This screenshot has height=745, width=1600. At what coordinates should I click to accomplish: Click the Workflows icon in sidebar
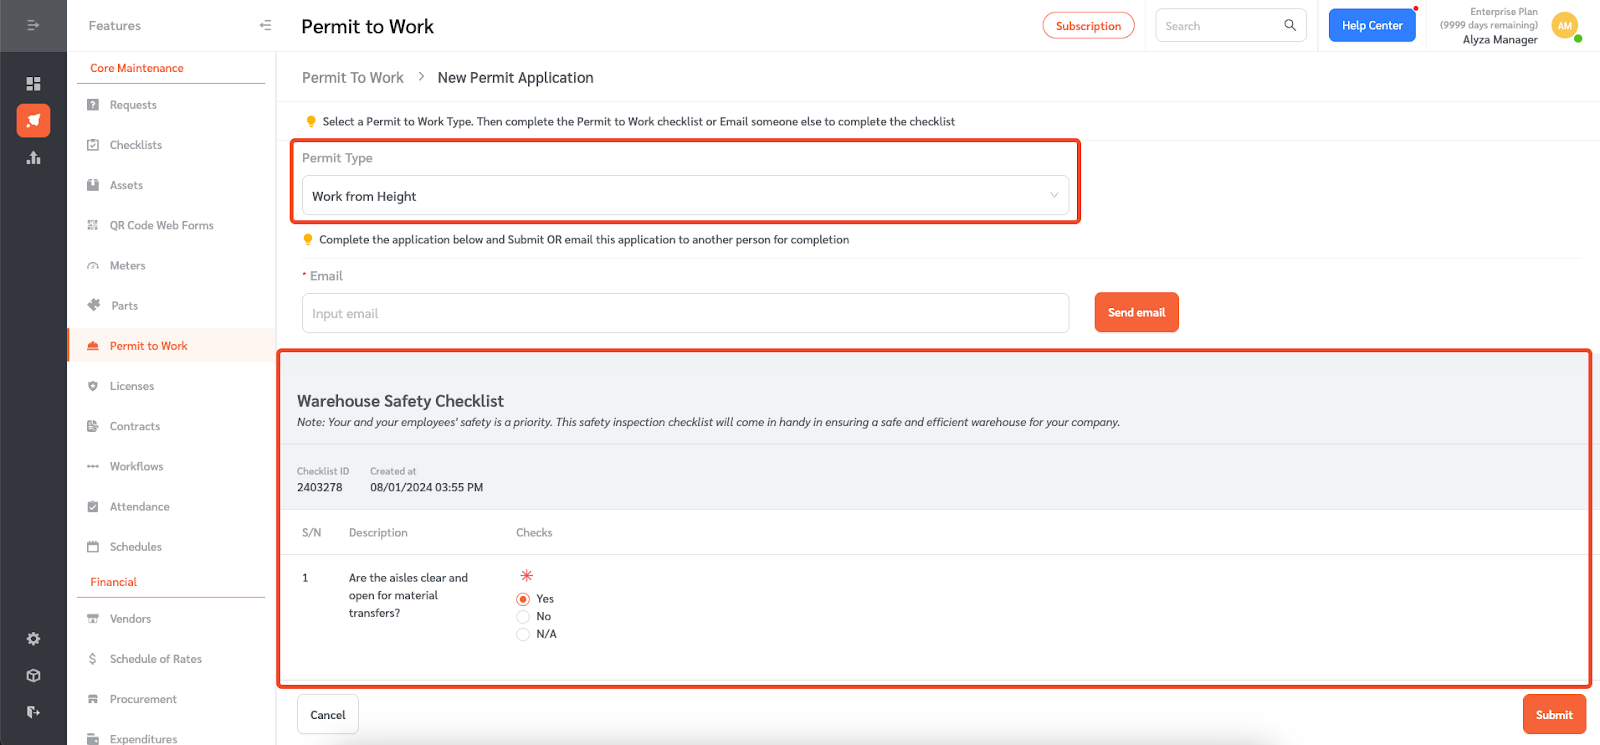click(x=93, y=466)
